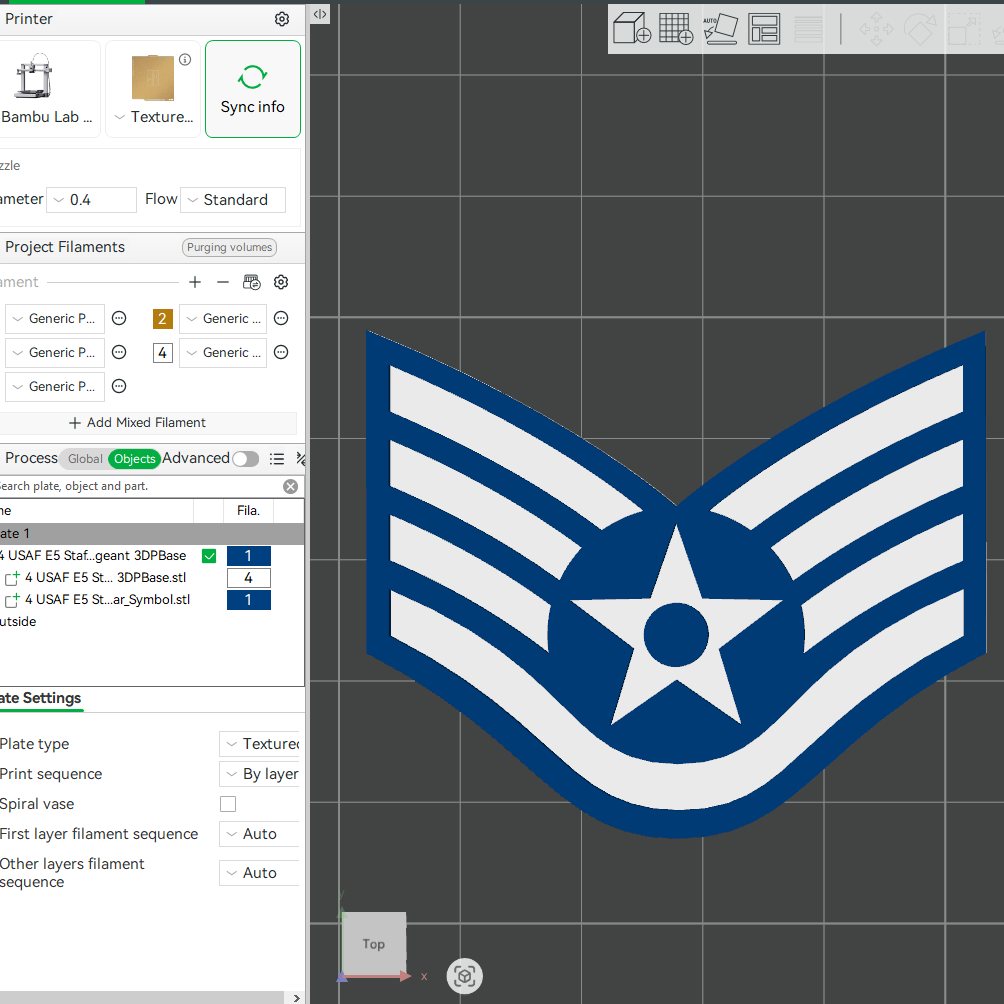Collapse the sidebar with the arrow icon
The image size is (1004, 1004).
(320, 14)
